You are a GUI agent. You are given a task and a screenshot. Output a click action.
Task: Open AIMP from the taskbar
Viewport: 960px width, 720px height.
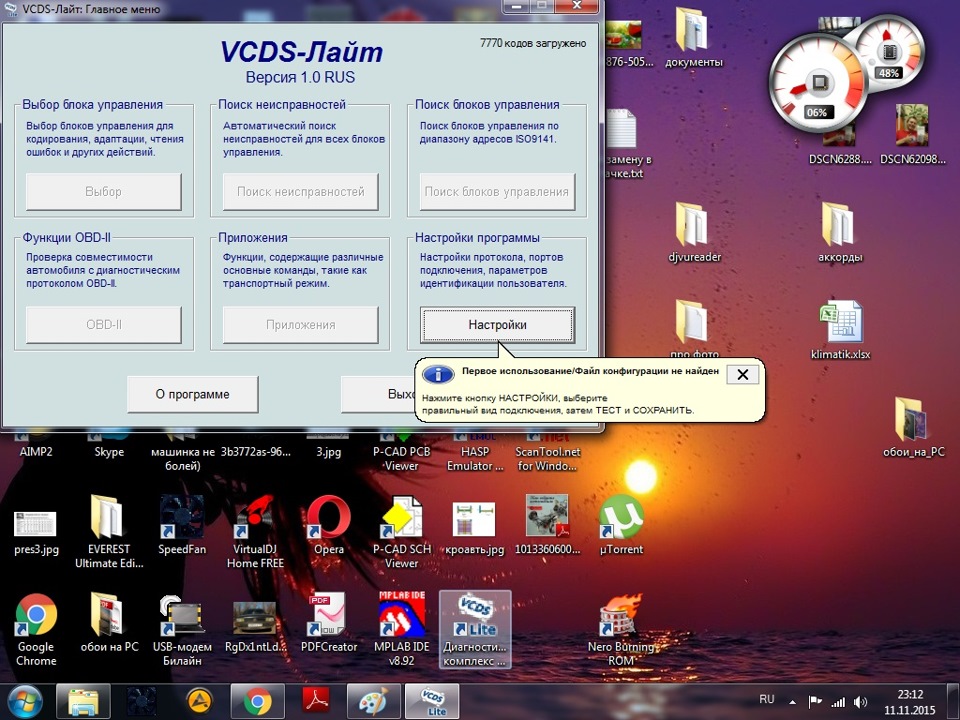[x=199, y=702]
